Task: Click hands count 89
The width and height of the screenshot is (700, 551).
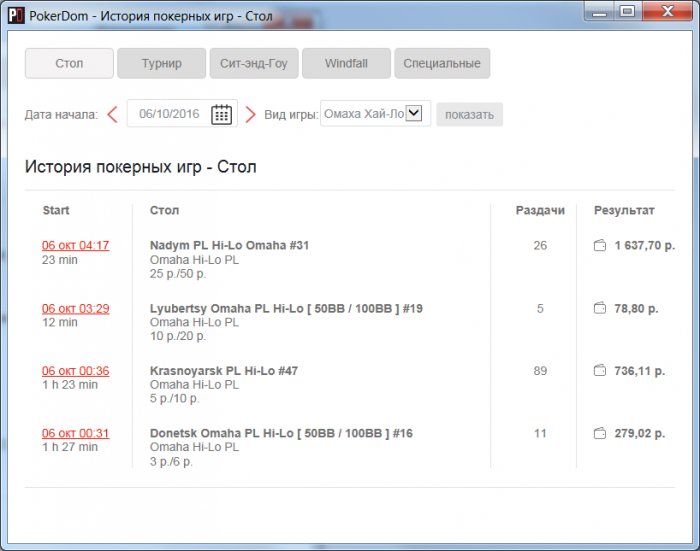Action: 540,371
